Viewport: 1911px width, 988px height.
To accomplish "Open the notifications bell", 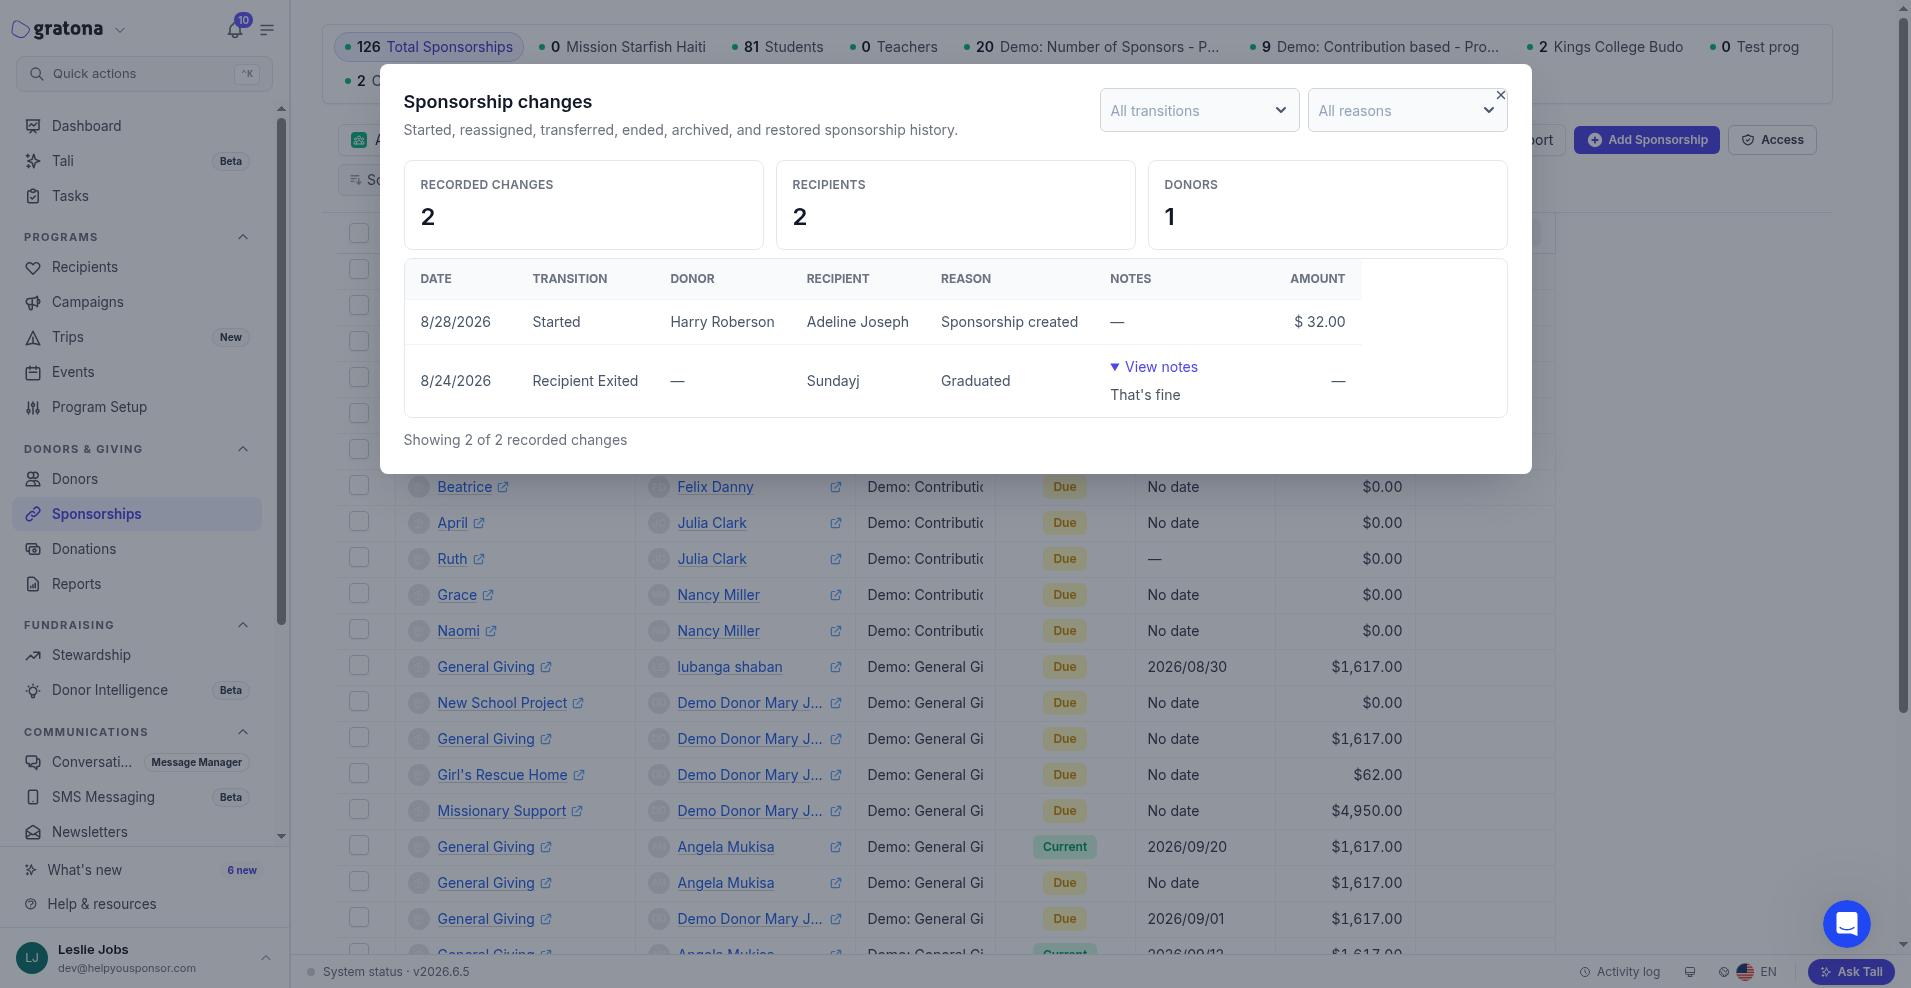I will [235, 29].
